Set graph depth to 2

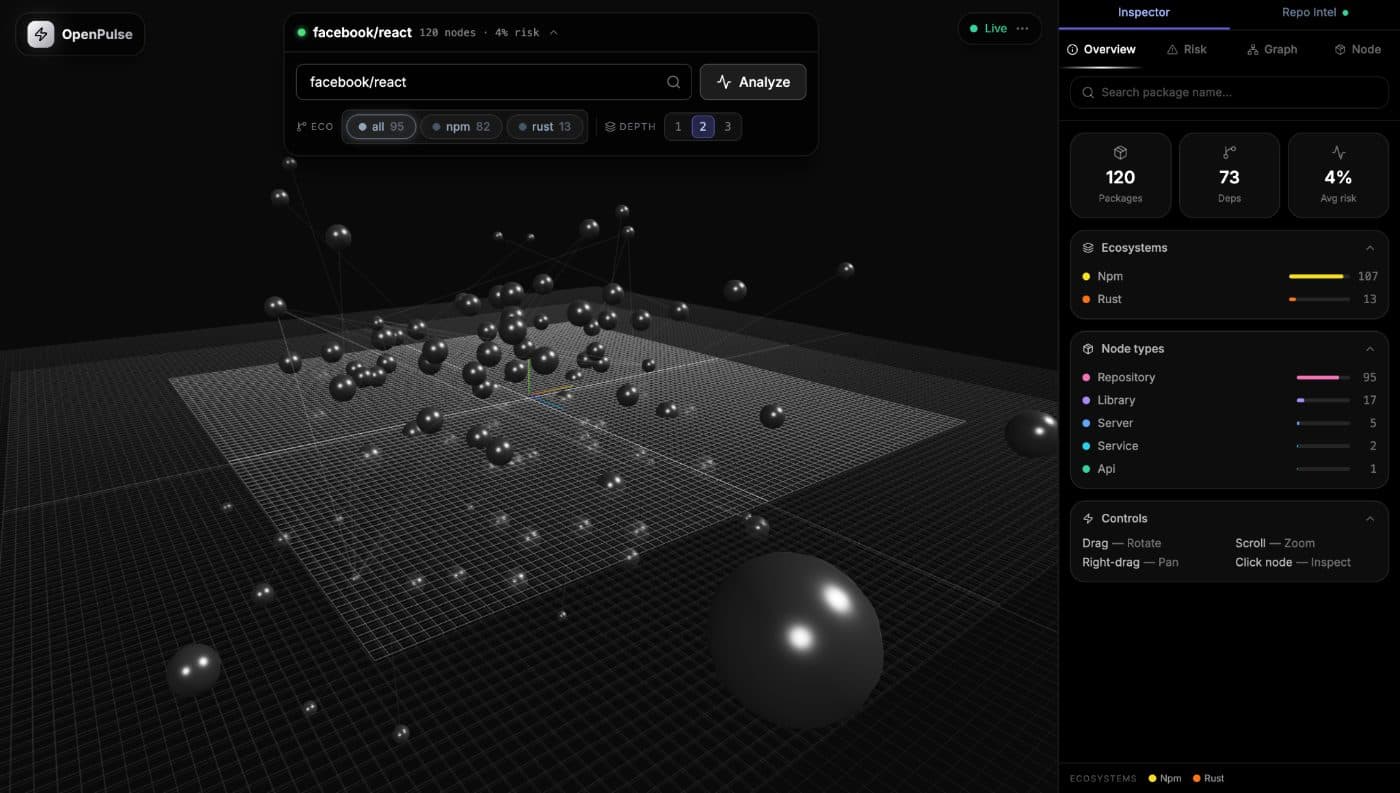coord(703,127)
